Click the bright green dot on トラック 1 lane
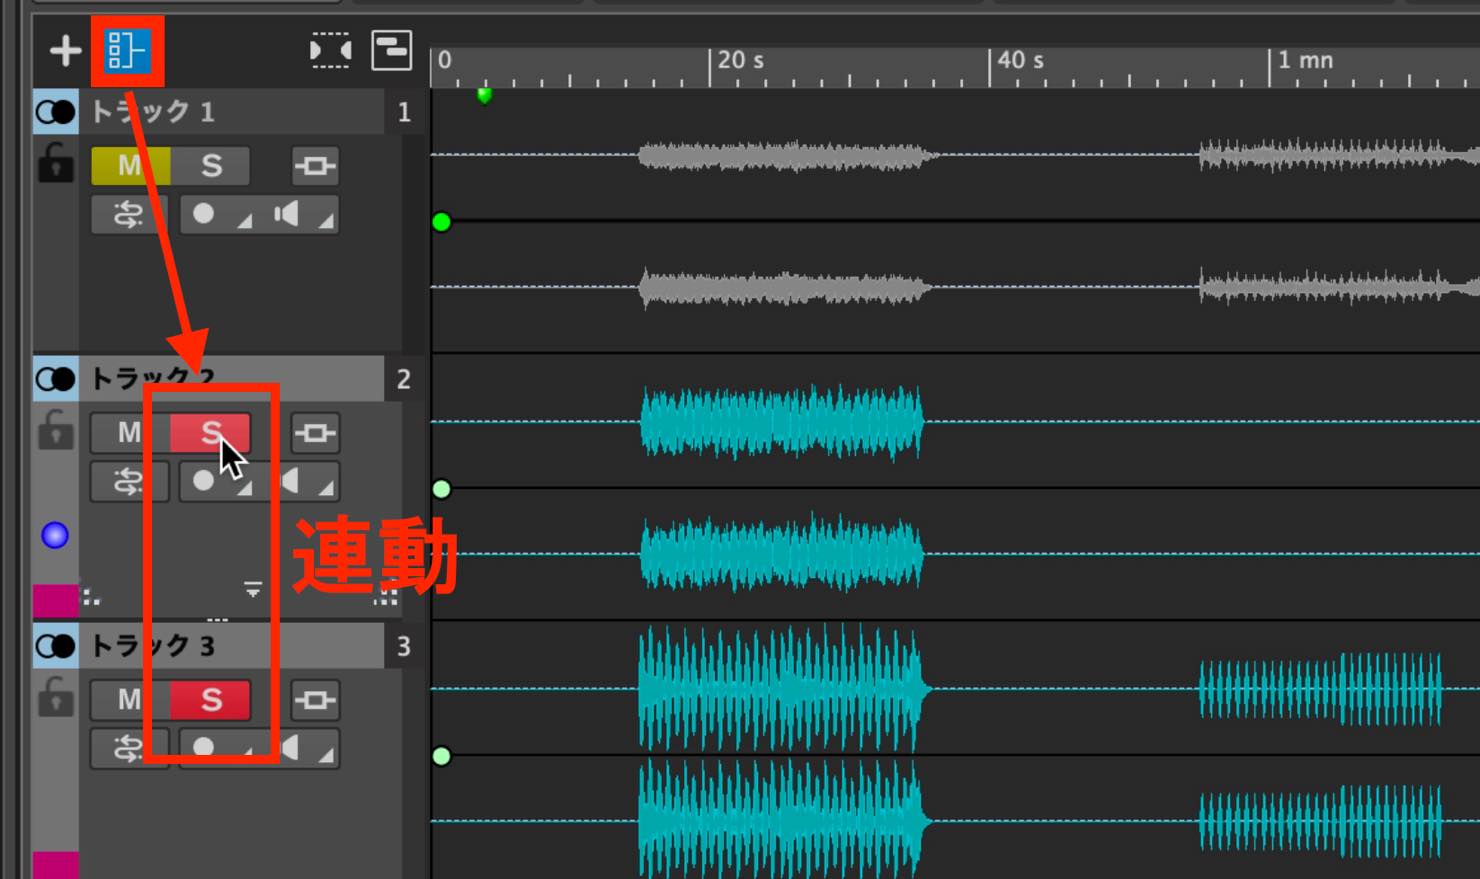Screen dimensions: 1480x879 [442, 222]
